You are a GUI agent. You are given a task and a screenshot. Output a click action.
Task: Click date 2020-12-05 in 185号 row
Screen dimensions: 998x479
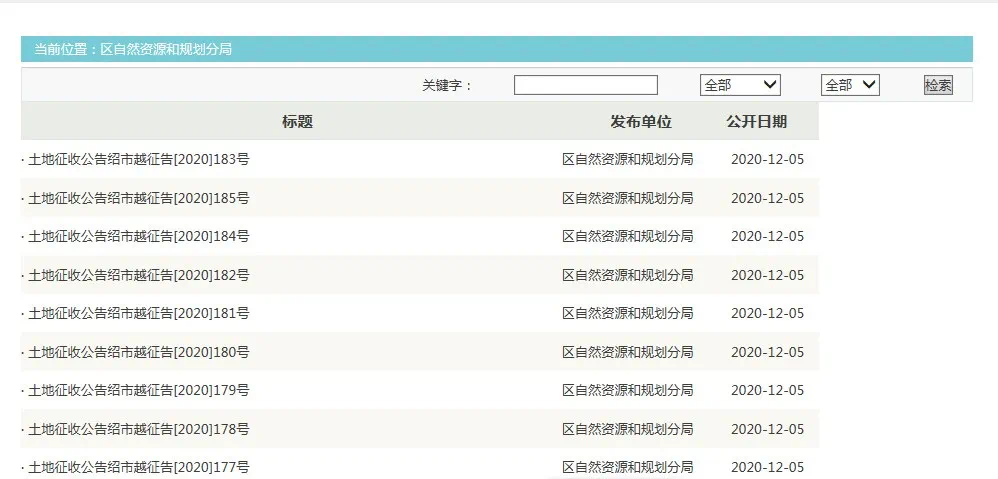pos(768,198)
